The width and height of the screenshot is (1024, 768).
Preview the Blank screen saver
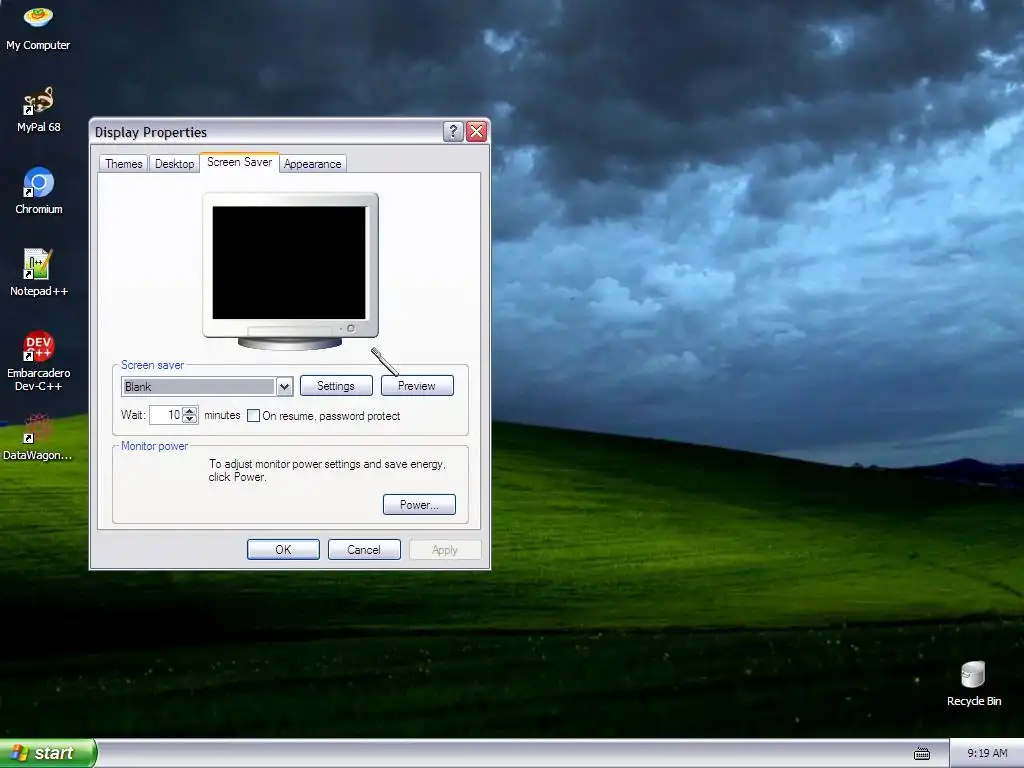tap(417, 386)
